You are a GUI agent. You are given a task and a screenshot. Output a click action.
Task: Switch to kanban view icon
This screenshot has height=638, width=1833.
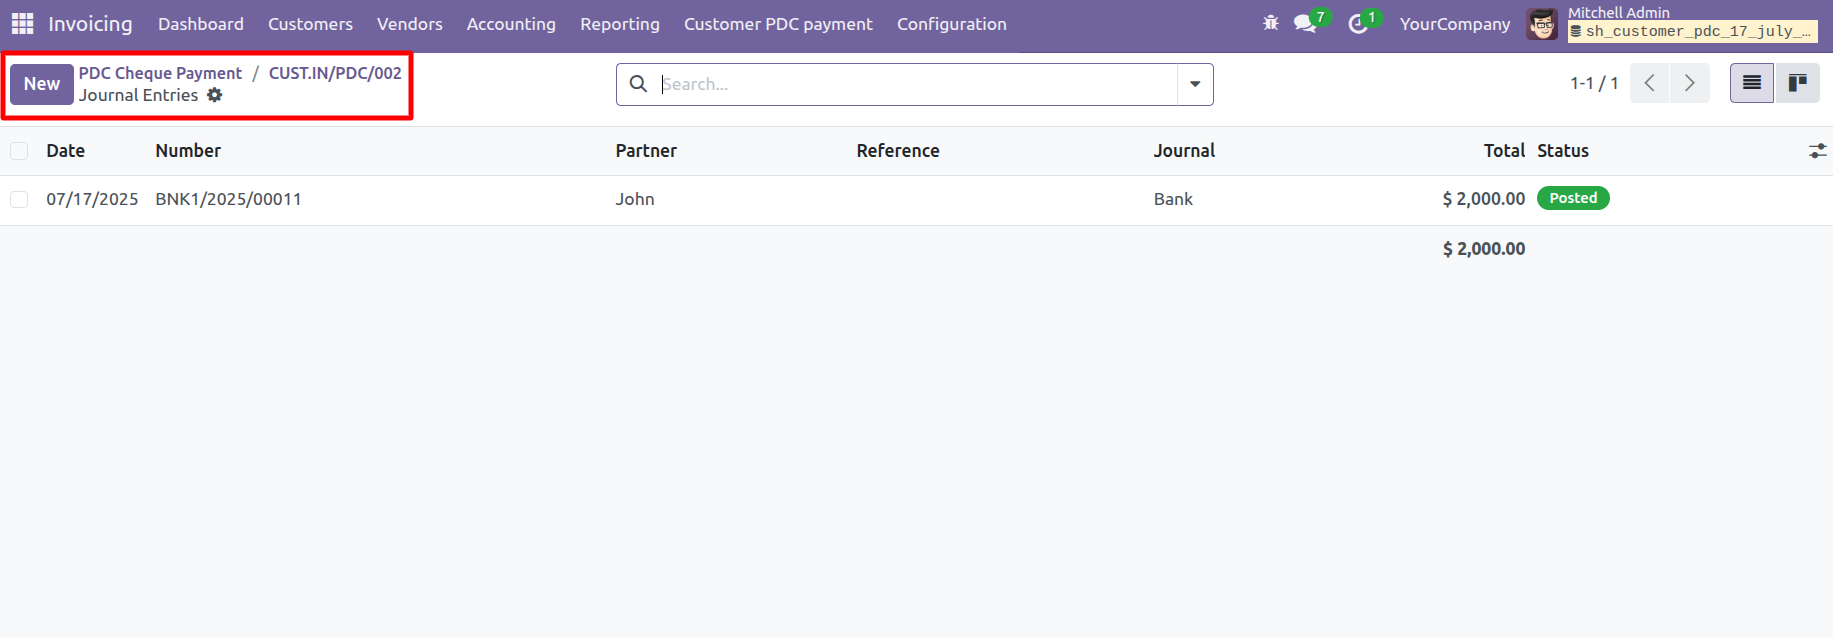pyautogui.click(x=1797, y=83)
